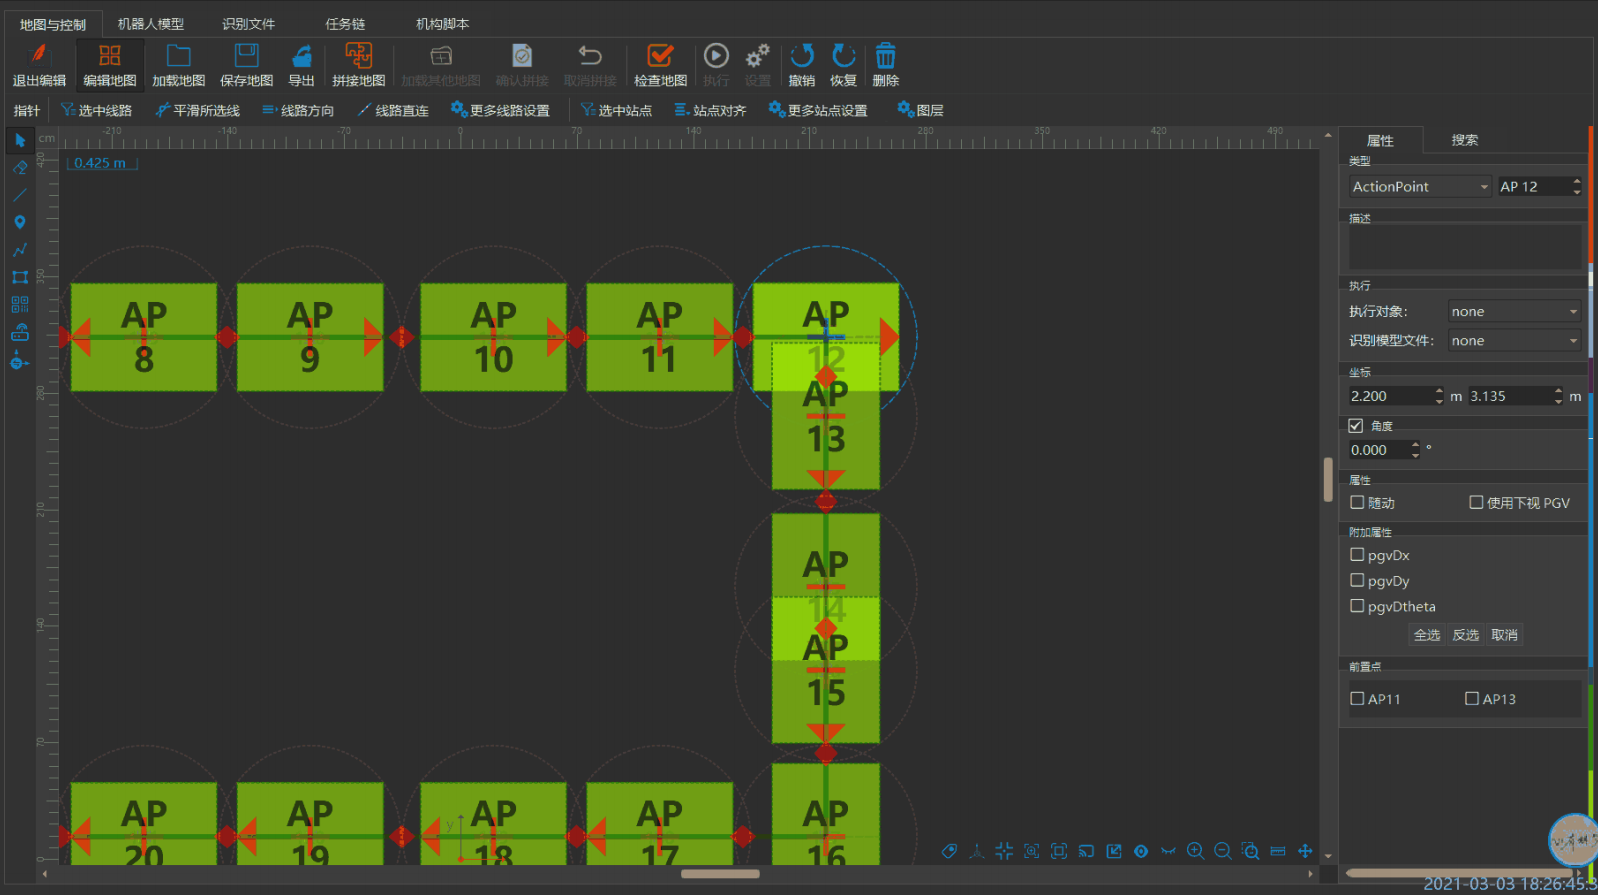This screenshot has width=1598, height=895.
Task: Switch to 识别文件 tab
Action: (248, 24)
